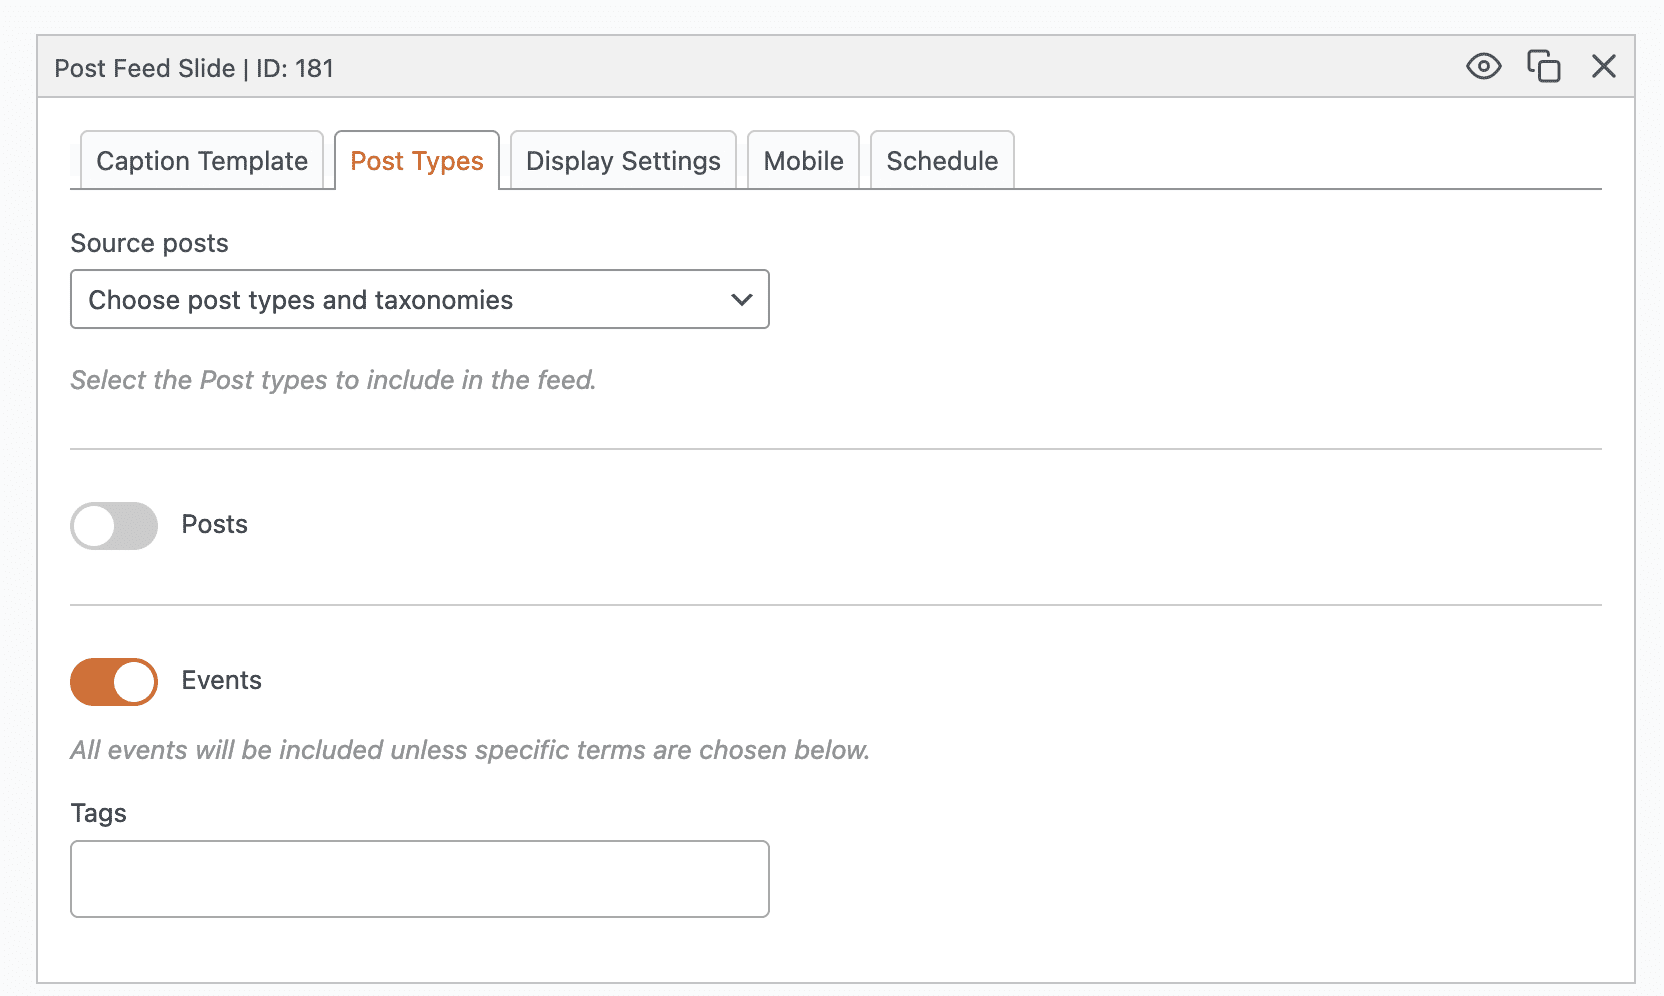The image size is (1664, 996).
Task: Open the Source posts dropdown
Action: 400,300
